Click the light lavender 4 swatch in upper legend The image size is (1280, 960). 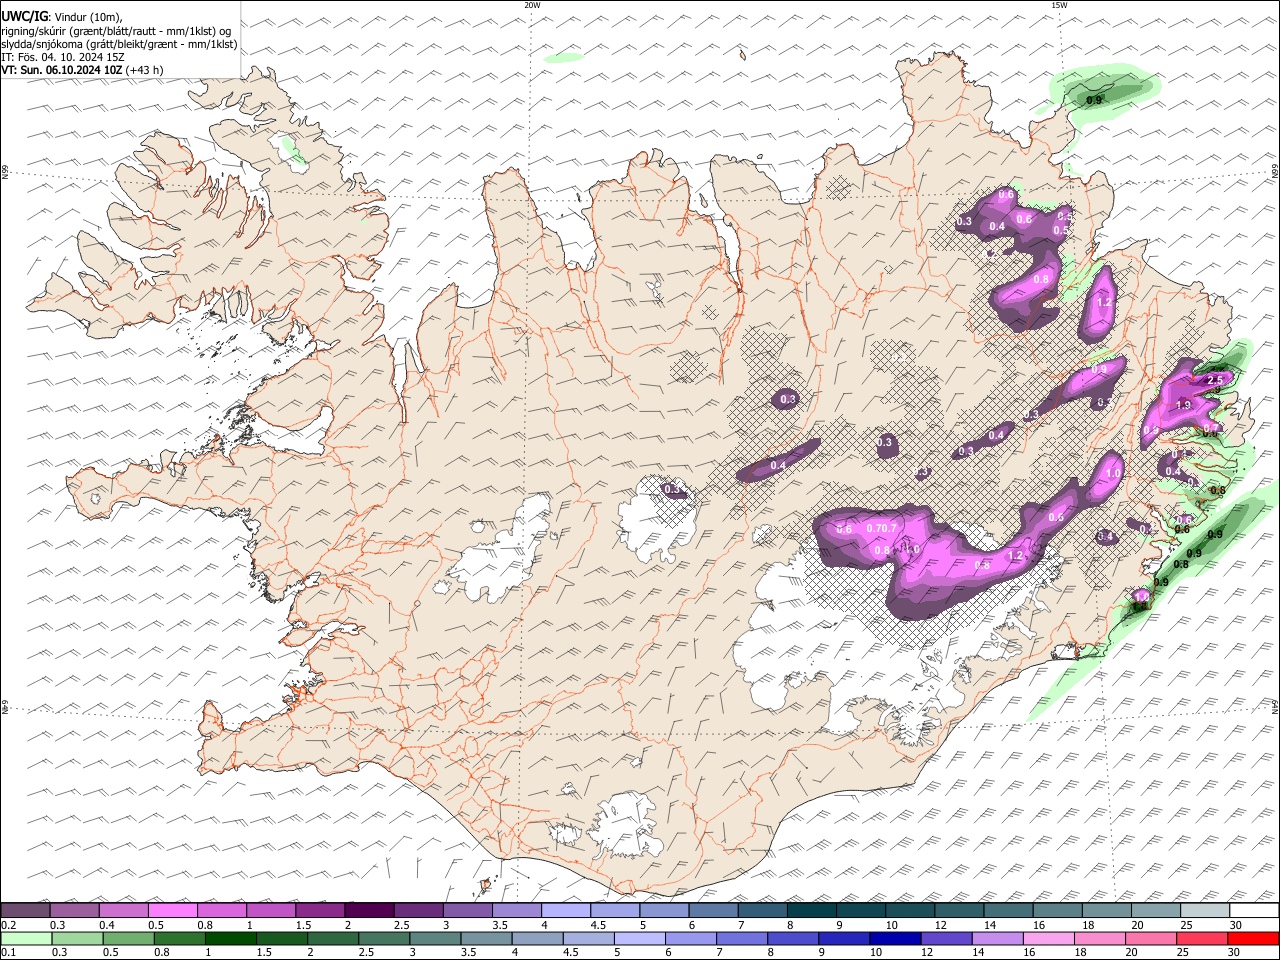click(x=565, y=911)
